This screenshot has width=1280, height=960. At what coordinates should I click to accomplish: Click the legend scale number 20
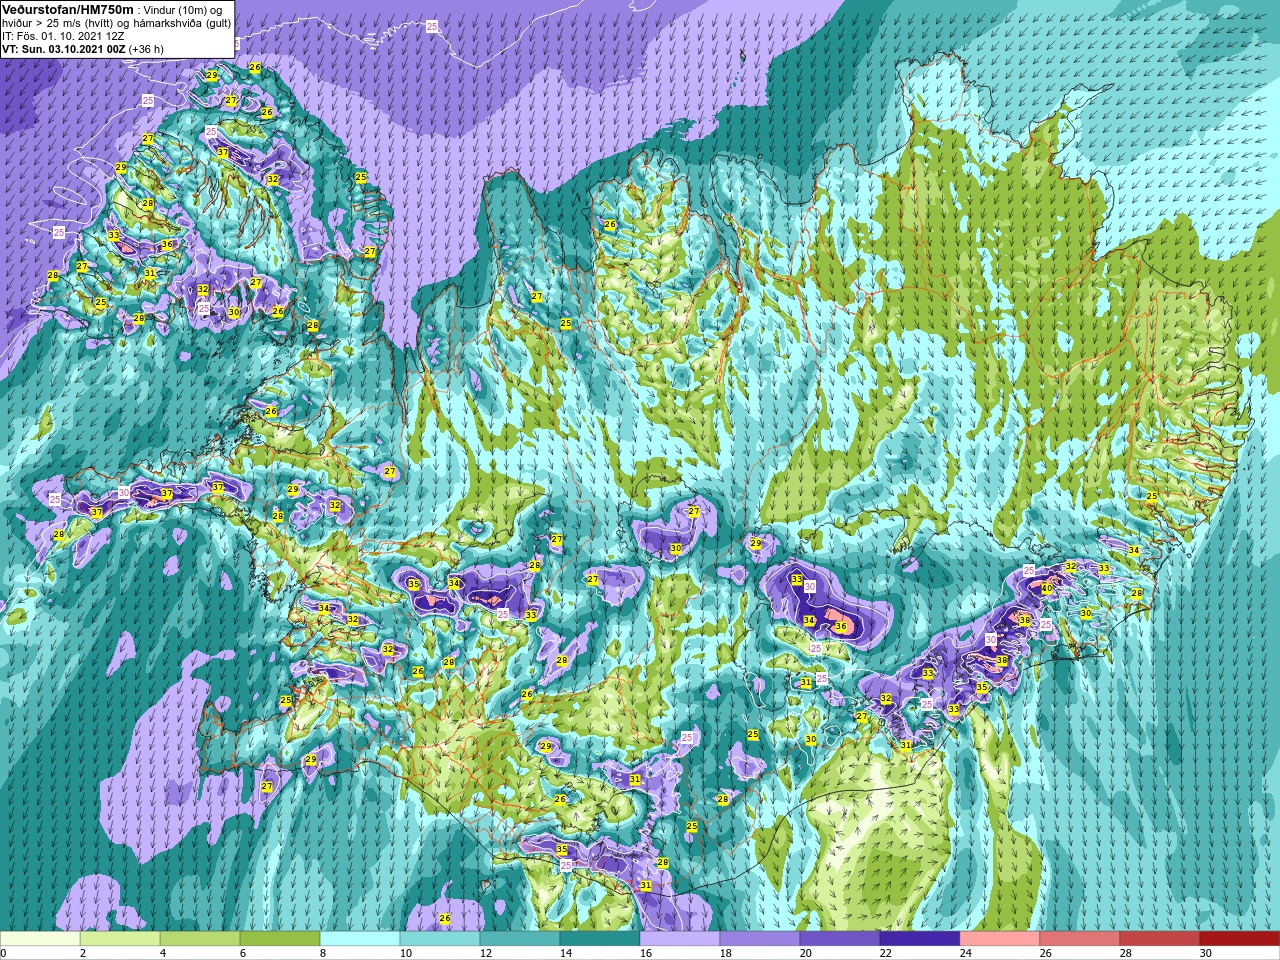(x=806, y=953)
